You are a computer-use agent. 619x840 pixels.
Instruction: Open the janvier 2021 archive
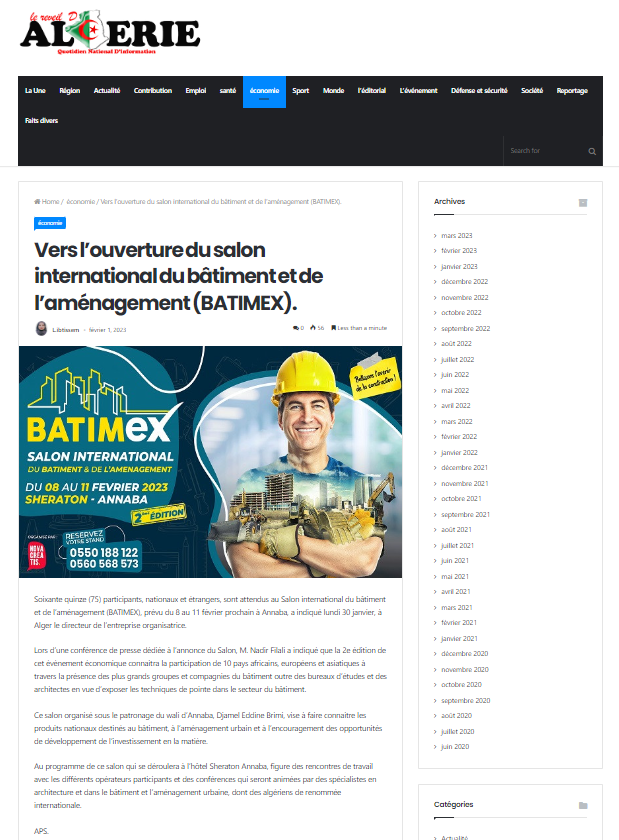tap(459, 640)
